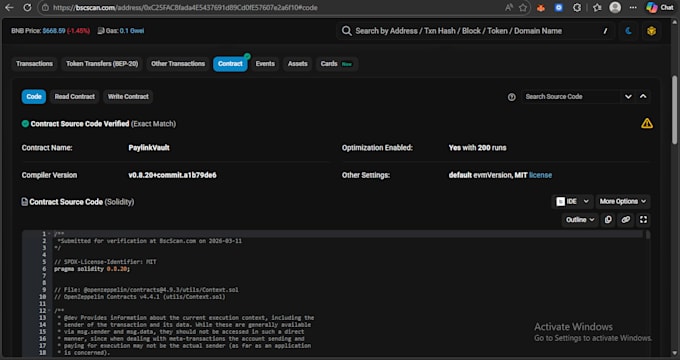This screenshot has width=680, height=360.
Task: Click the 'Contract Source Code Verified' heading
Action: coord(80,124)
